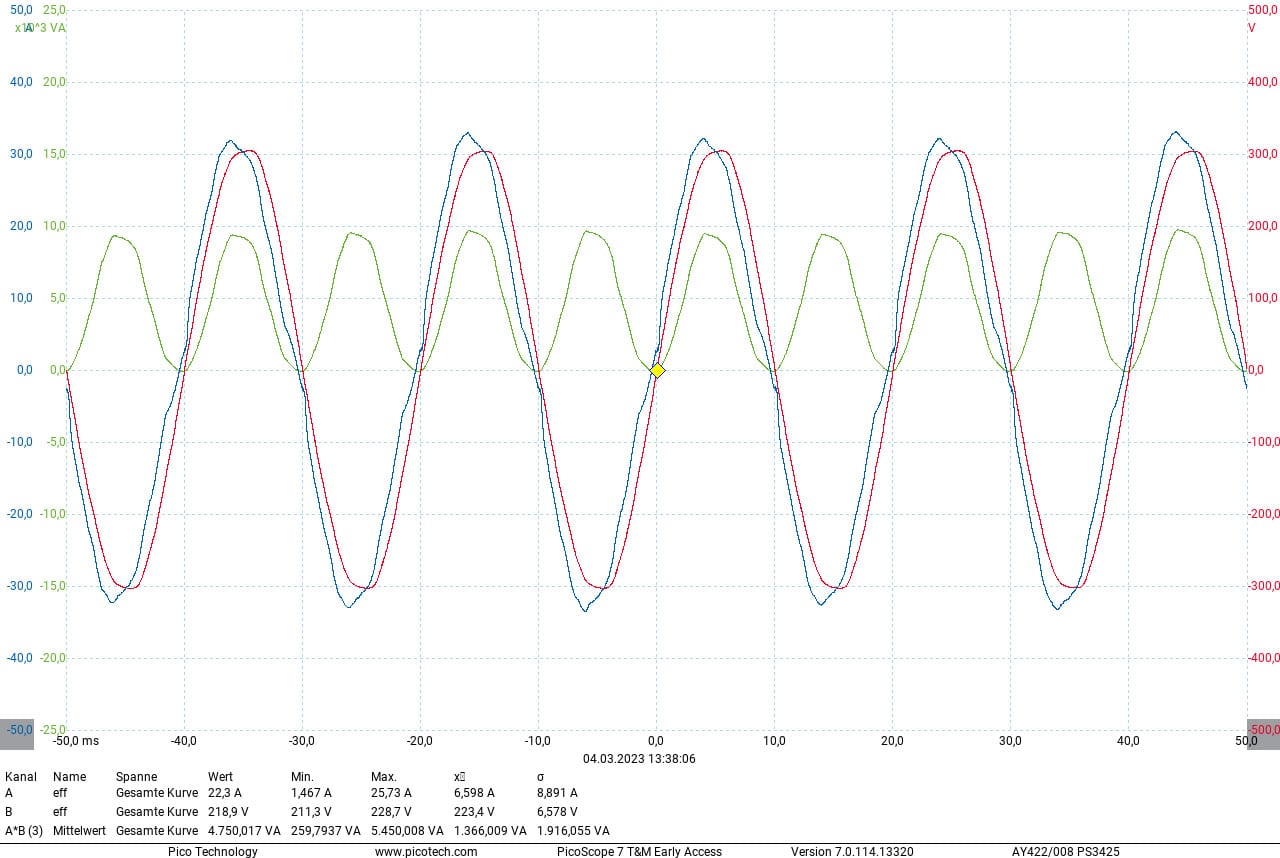Select channel B row in measurements table

[x=9, y=812]
